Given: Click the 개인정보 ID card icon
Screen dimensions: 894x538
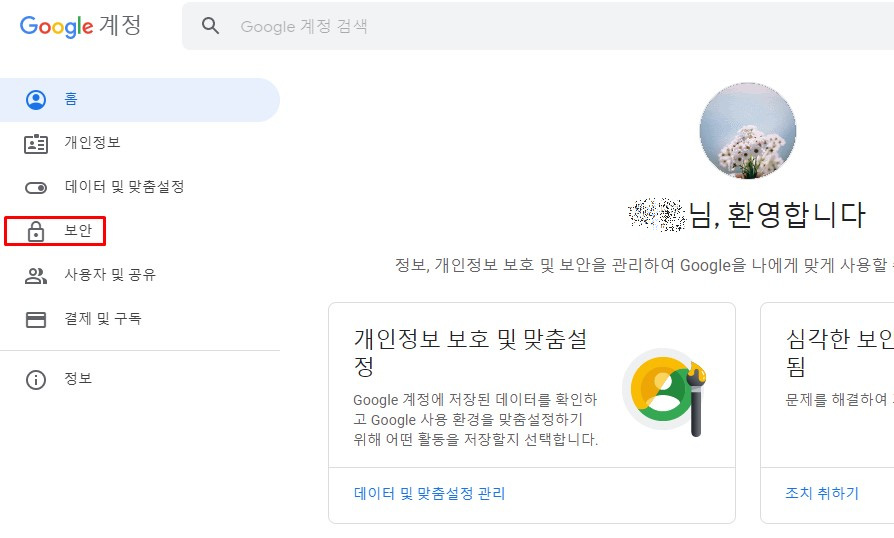Looking at the screenshot, I should click(x=36, y=144).
